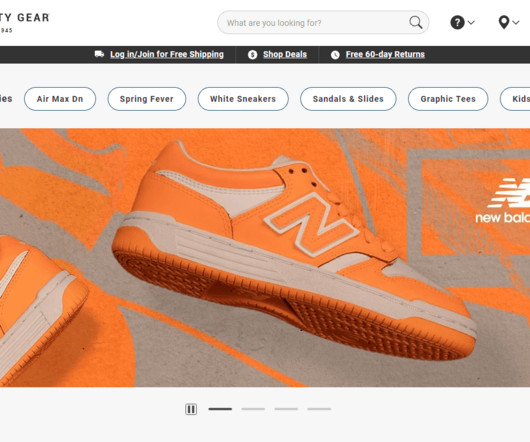This screenshot has height=442, width=530.
Task: Select the Spring Fever category pill
Action: [x=147, y=99]
